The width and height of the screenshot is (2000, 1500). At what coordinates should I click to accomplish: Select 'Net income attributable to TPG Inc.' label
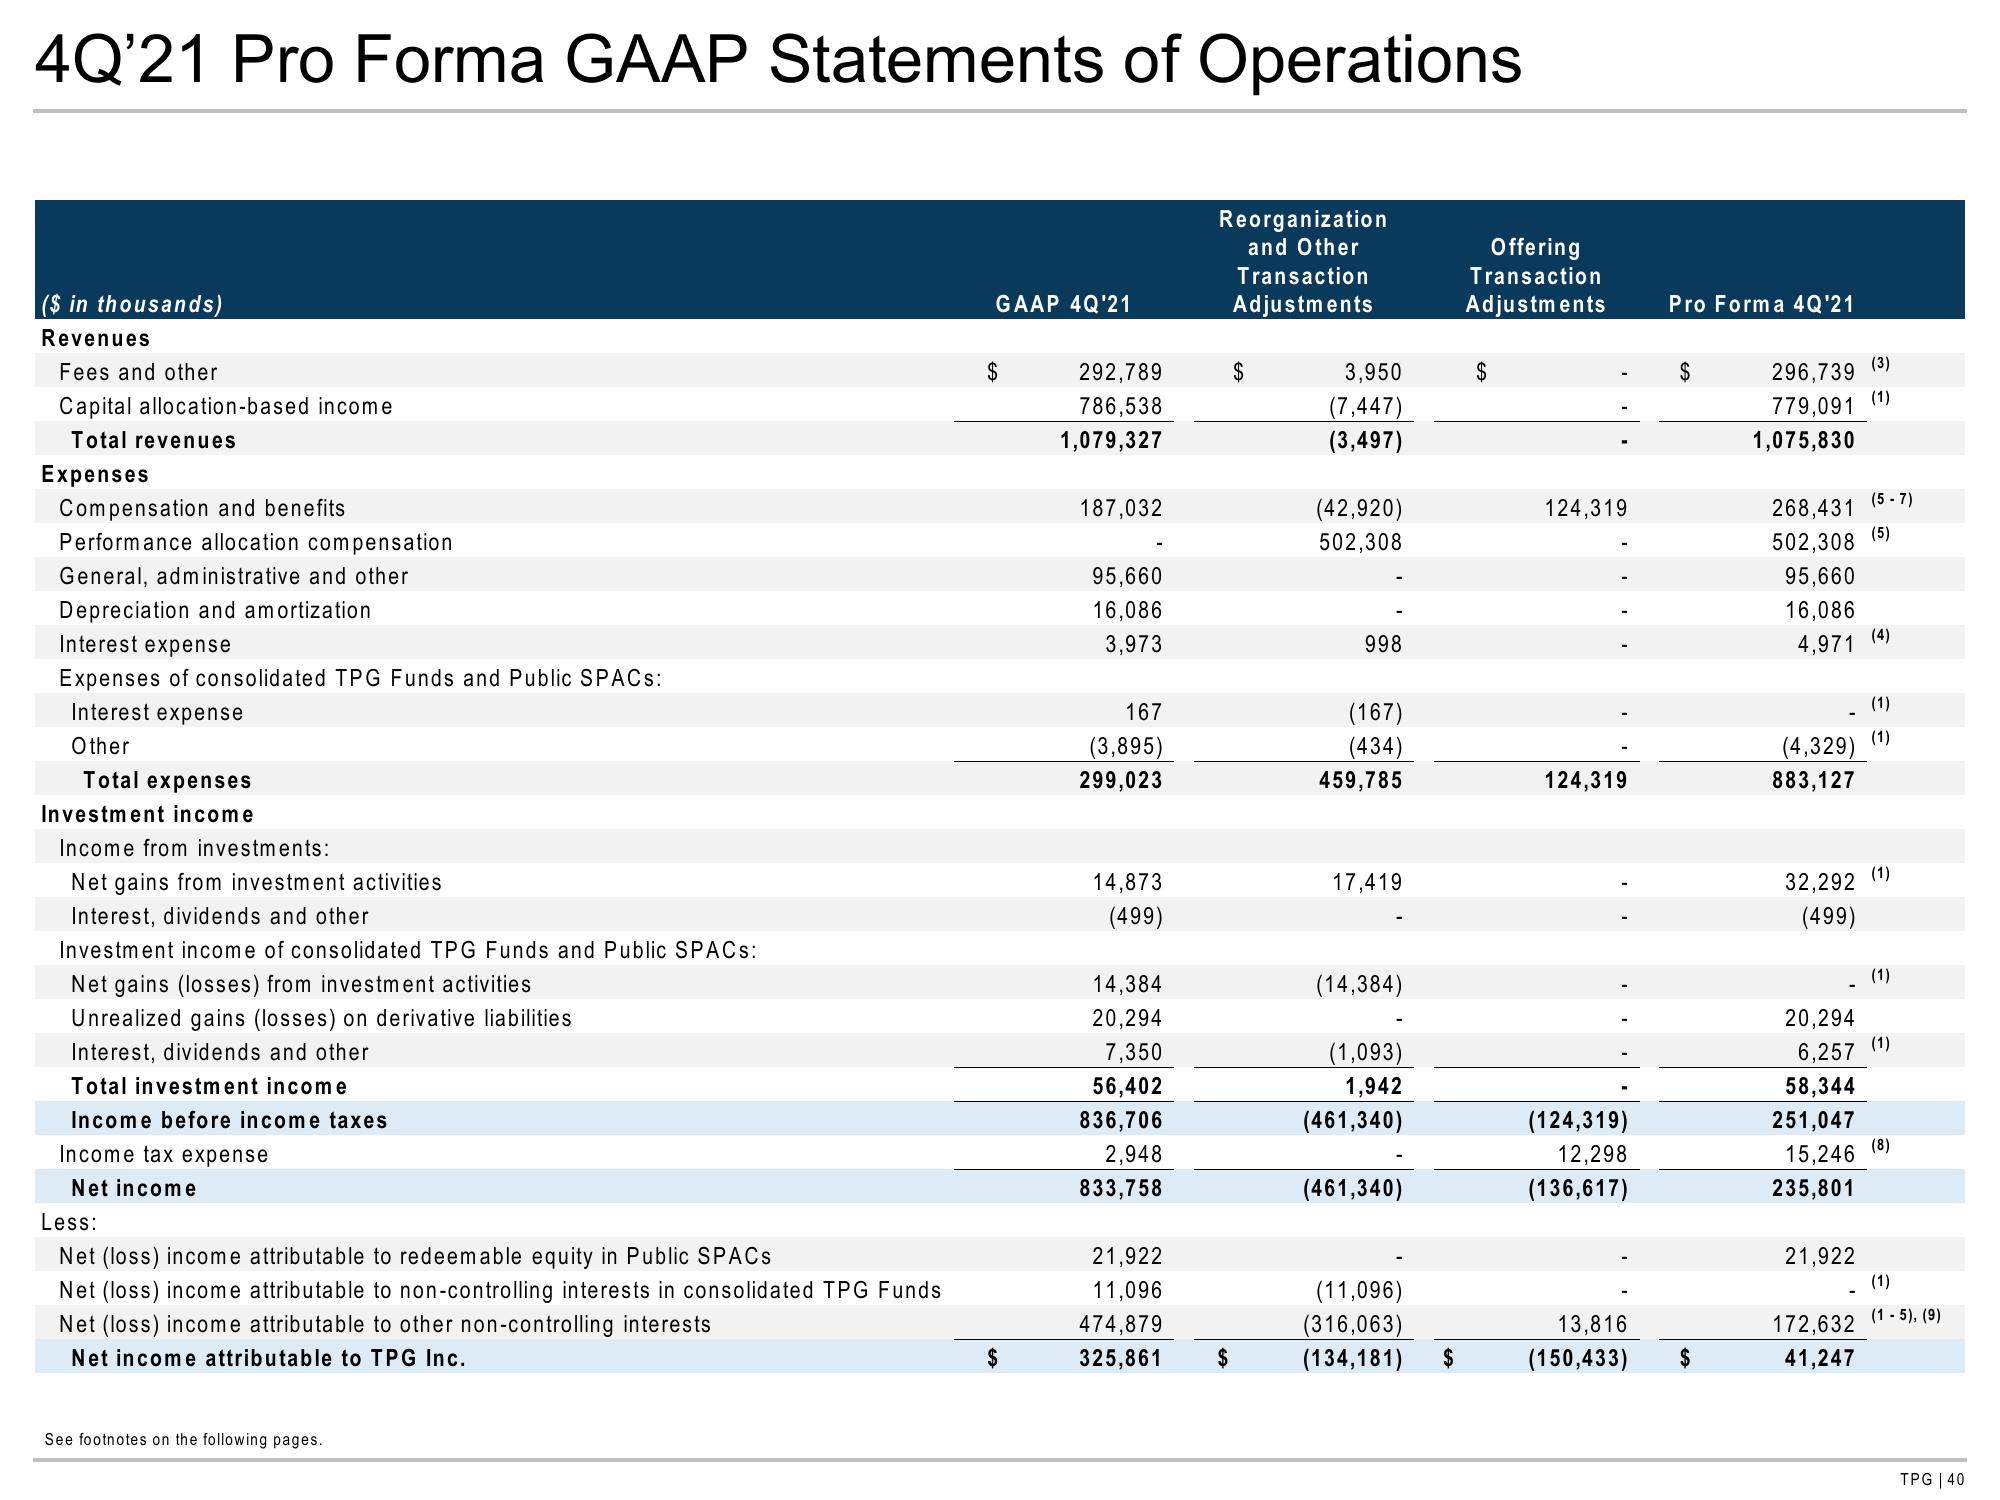coord(268,1358)
